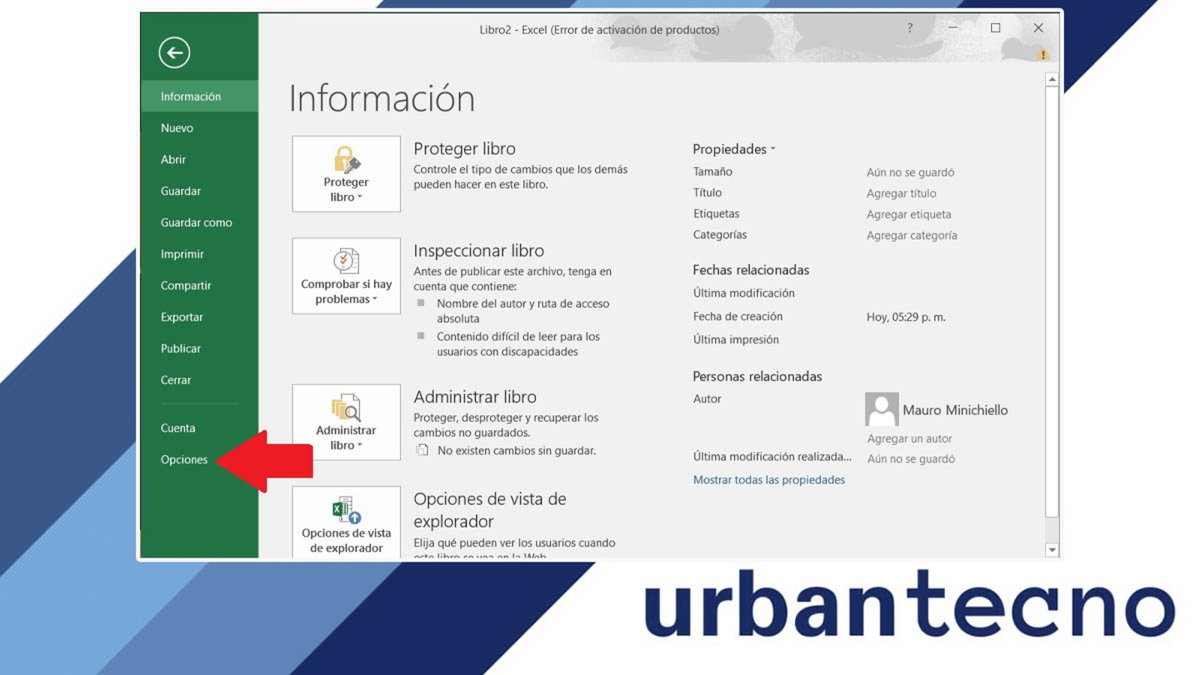Click the author avatar picture

pyautogui.click(x=882, y=409)
